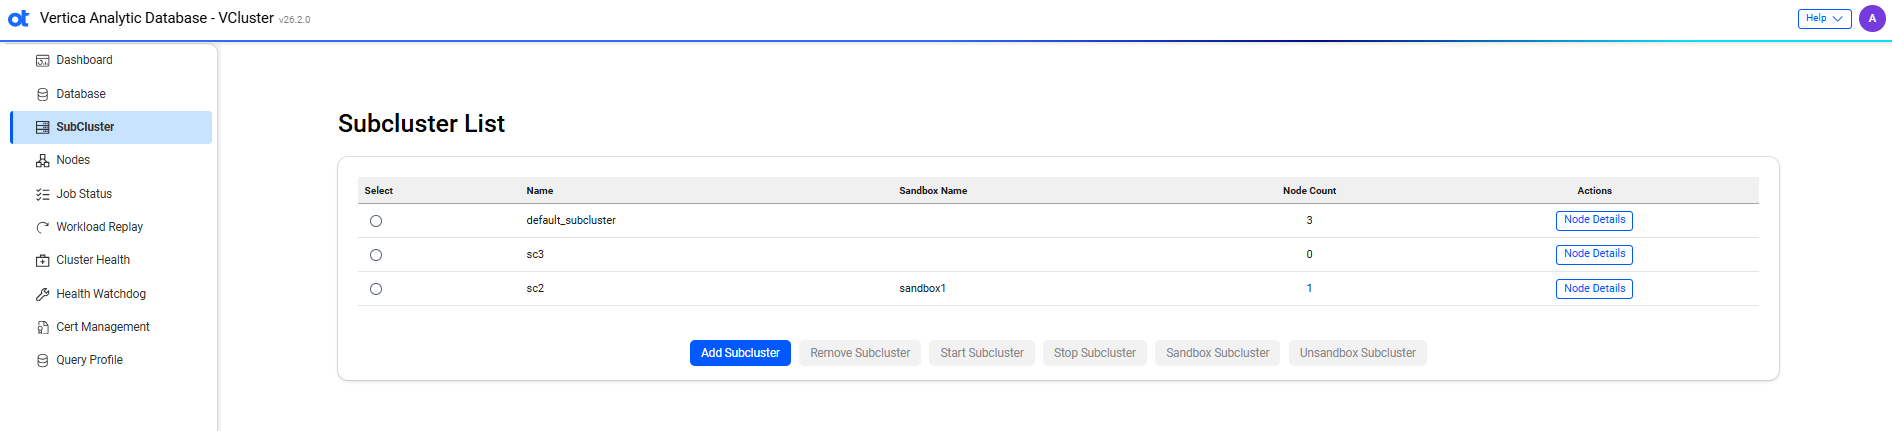Open the Help dropdown

click(1825, 19)
